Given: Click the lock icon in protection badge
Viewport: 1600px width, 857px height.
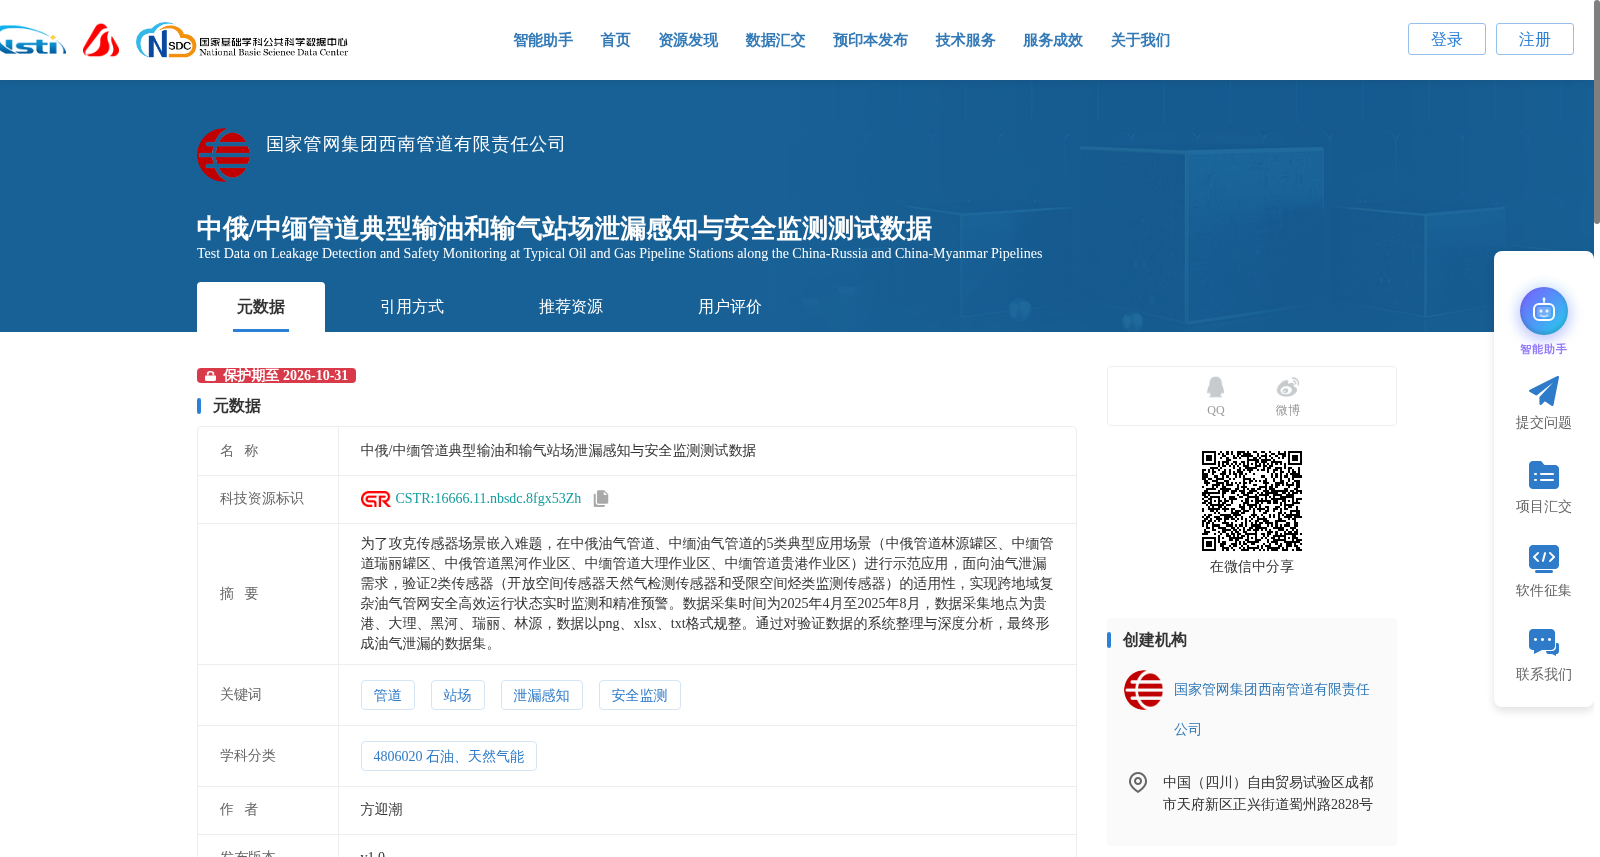Looking at the screenshot, I should (x=210, y=376).
